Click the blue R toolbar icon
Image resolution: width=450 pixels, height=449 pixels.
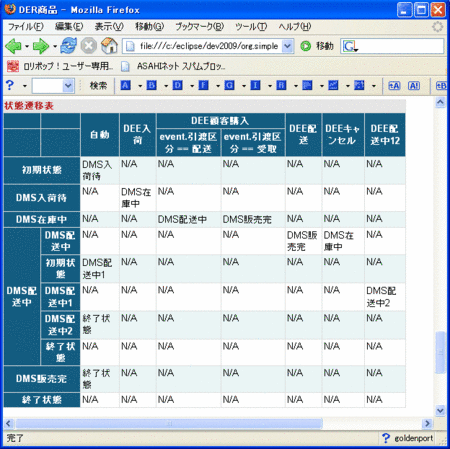click(x=281, y=85)
